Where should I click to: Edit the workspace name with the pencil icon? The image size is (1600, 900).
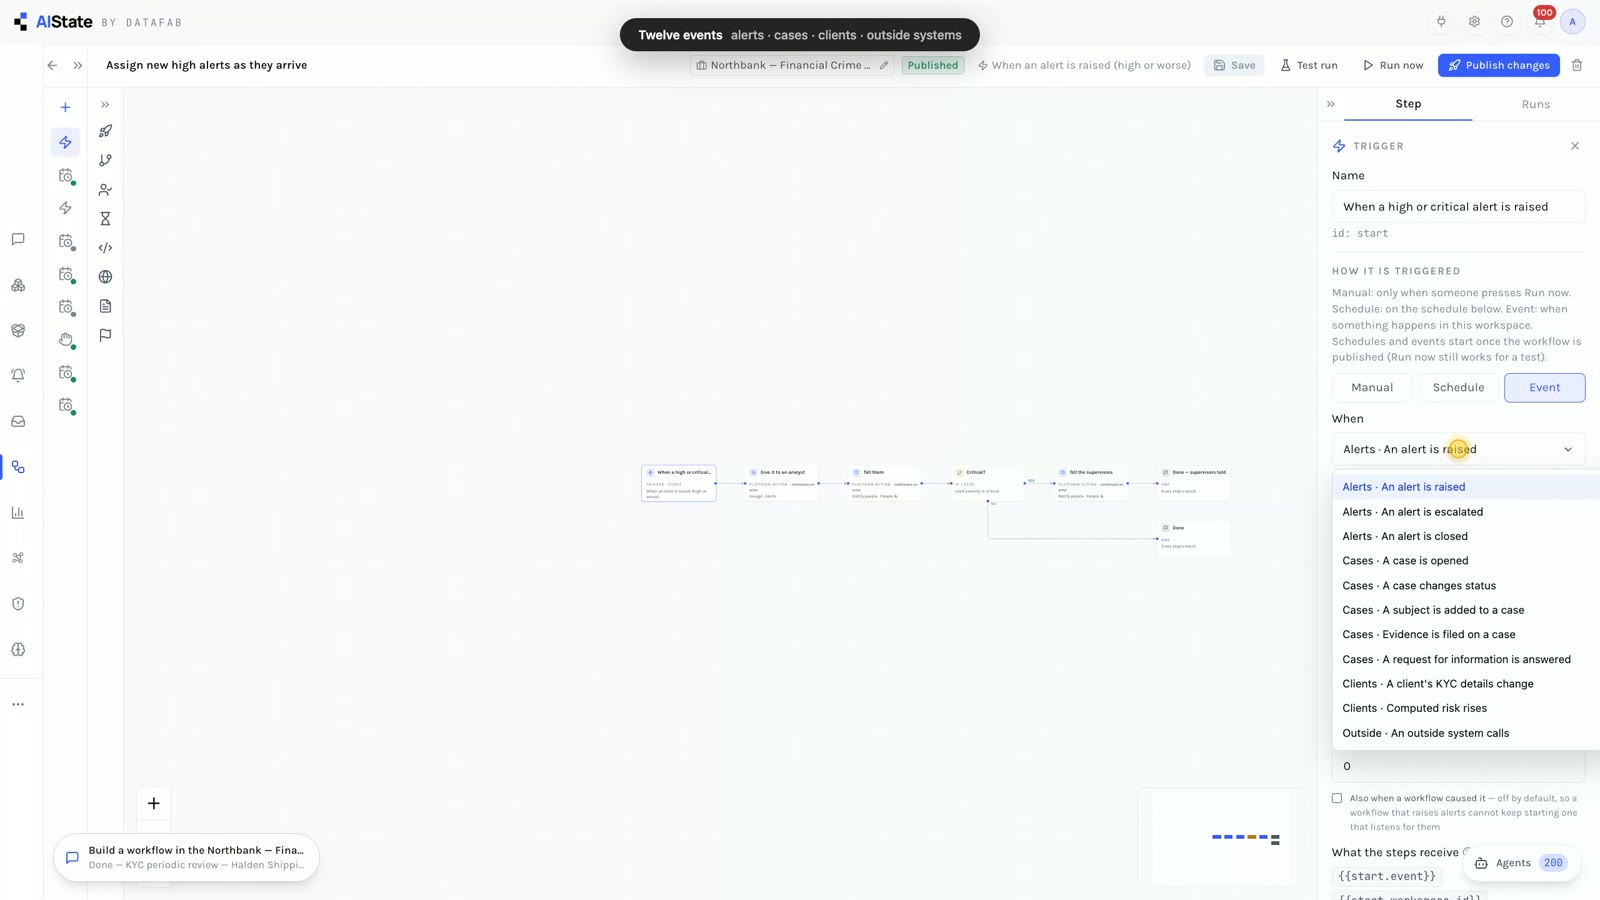(884, 65)
